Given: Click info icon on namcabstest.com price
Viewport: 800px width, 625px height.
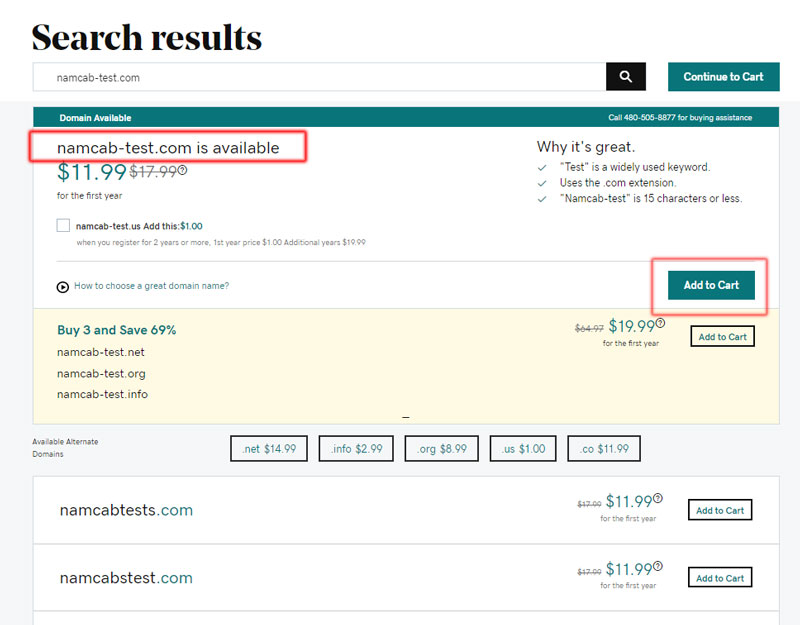Looking at the screenshot, I should click(658, 566).
